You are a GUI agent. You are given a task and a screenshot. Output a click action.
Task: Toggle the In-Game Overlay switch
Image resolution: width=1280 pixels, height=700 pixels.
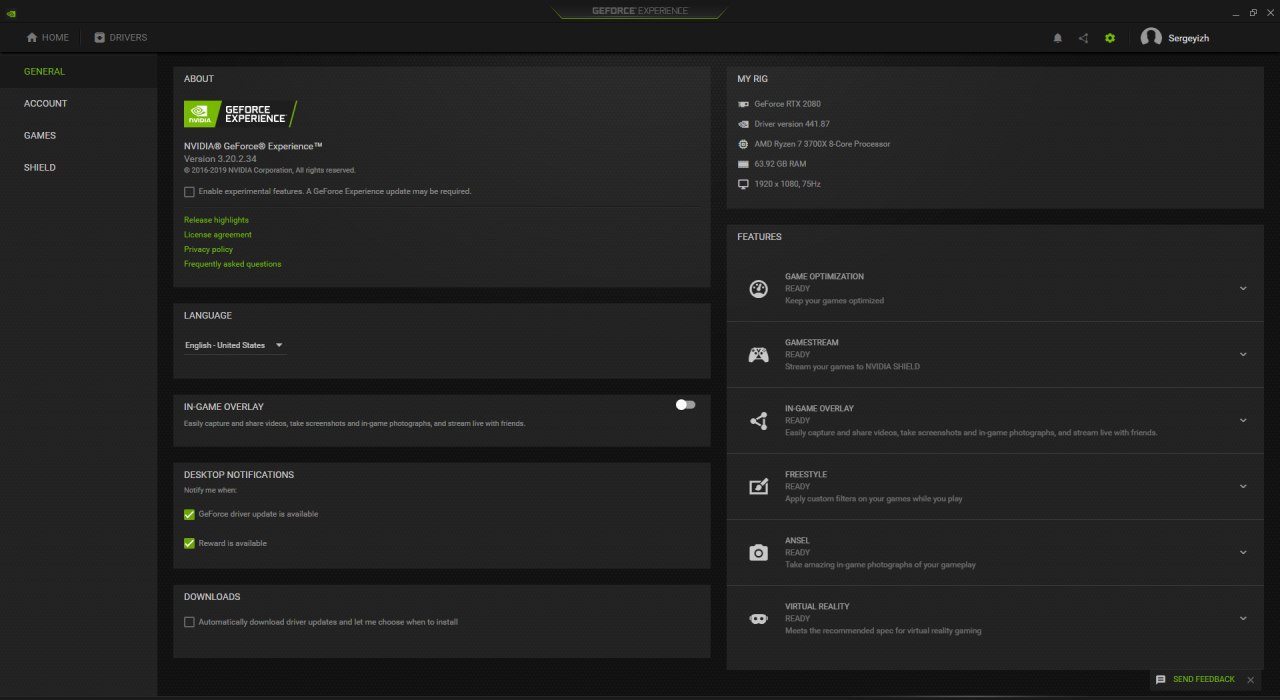tap(685, 405)
